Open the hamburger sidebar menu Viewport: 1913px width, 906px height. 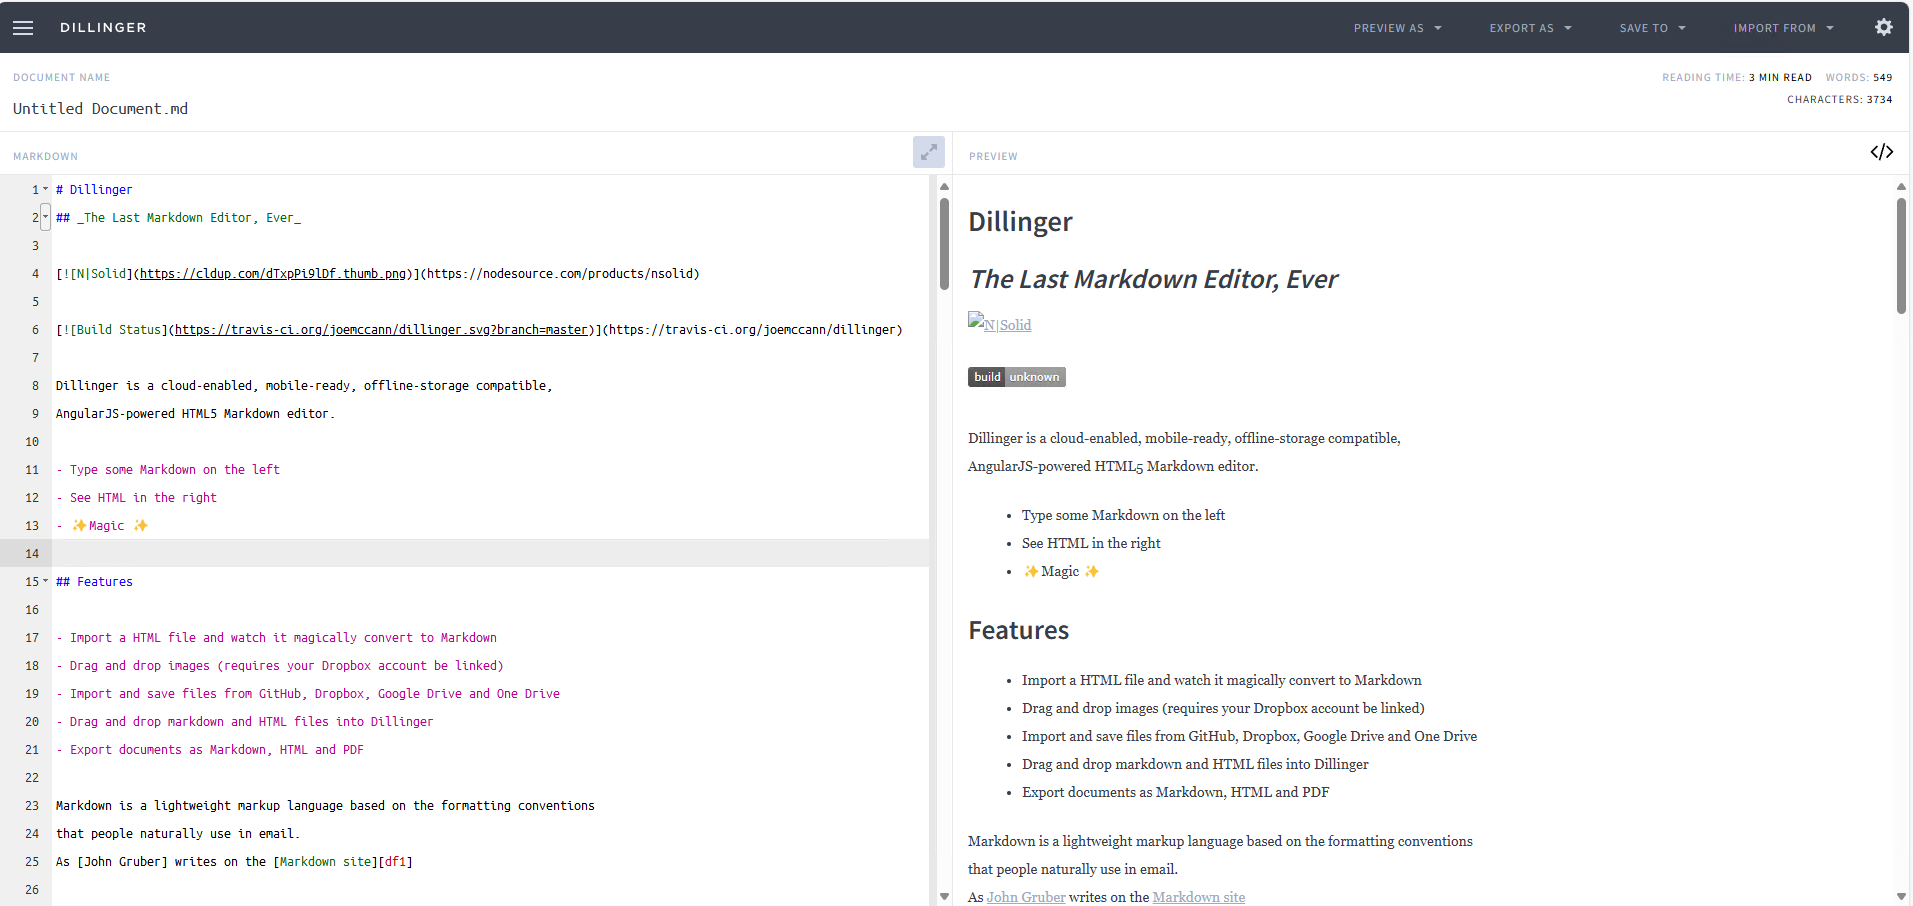pyautogui.click(x=23, y=28)
